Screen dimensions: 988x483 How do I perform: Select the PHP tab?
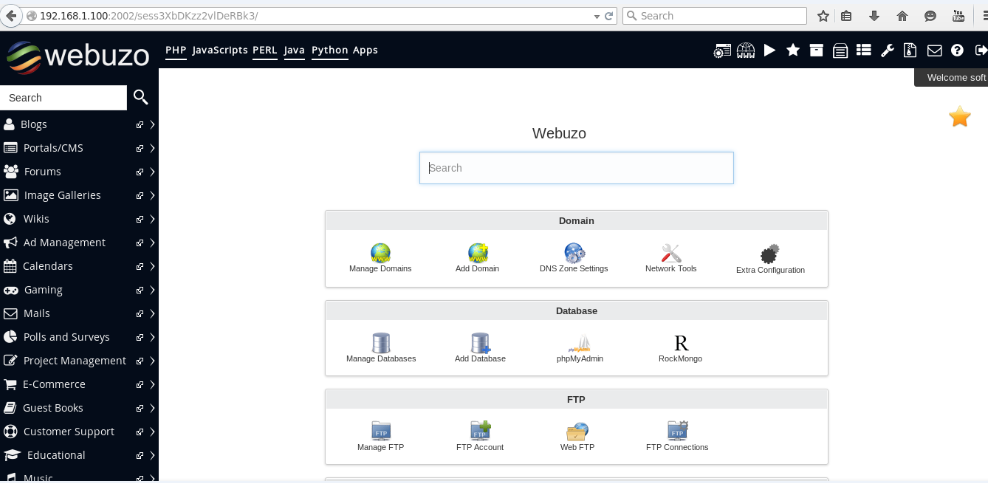[x=175, y=50]
